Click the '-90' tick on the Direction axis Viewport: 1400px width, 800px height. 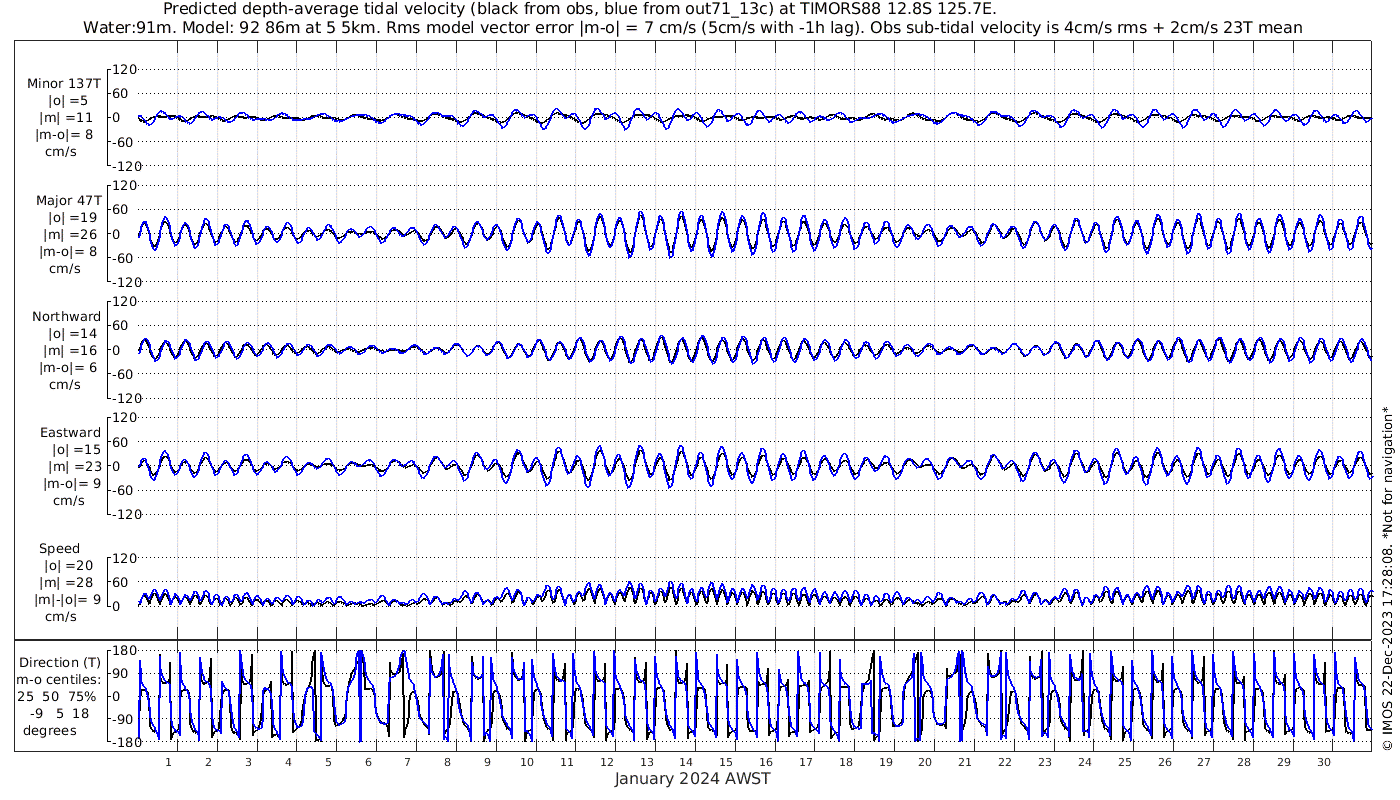coord(124,720)
